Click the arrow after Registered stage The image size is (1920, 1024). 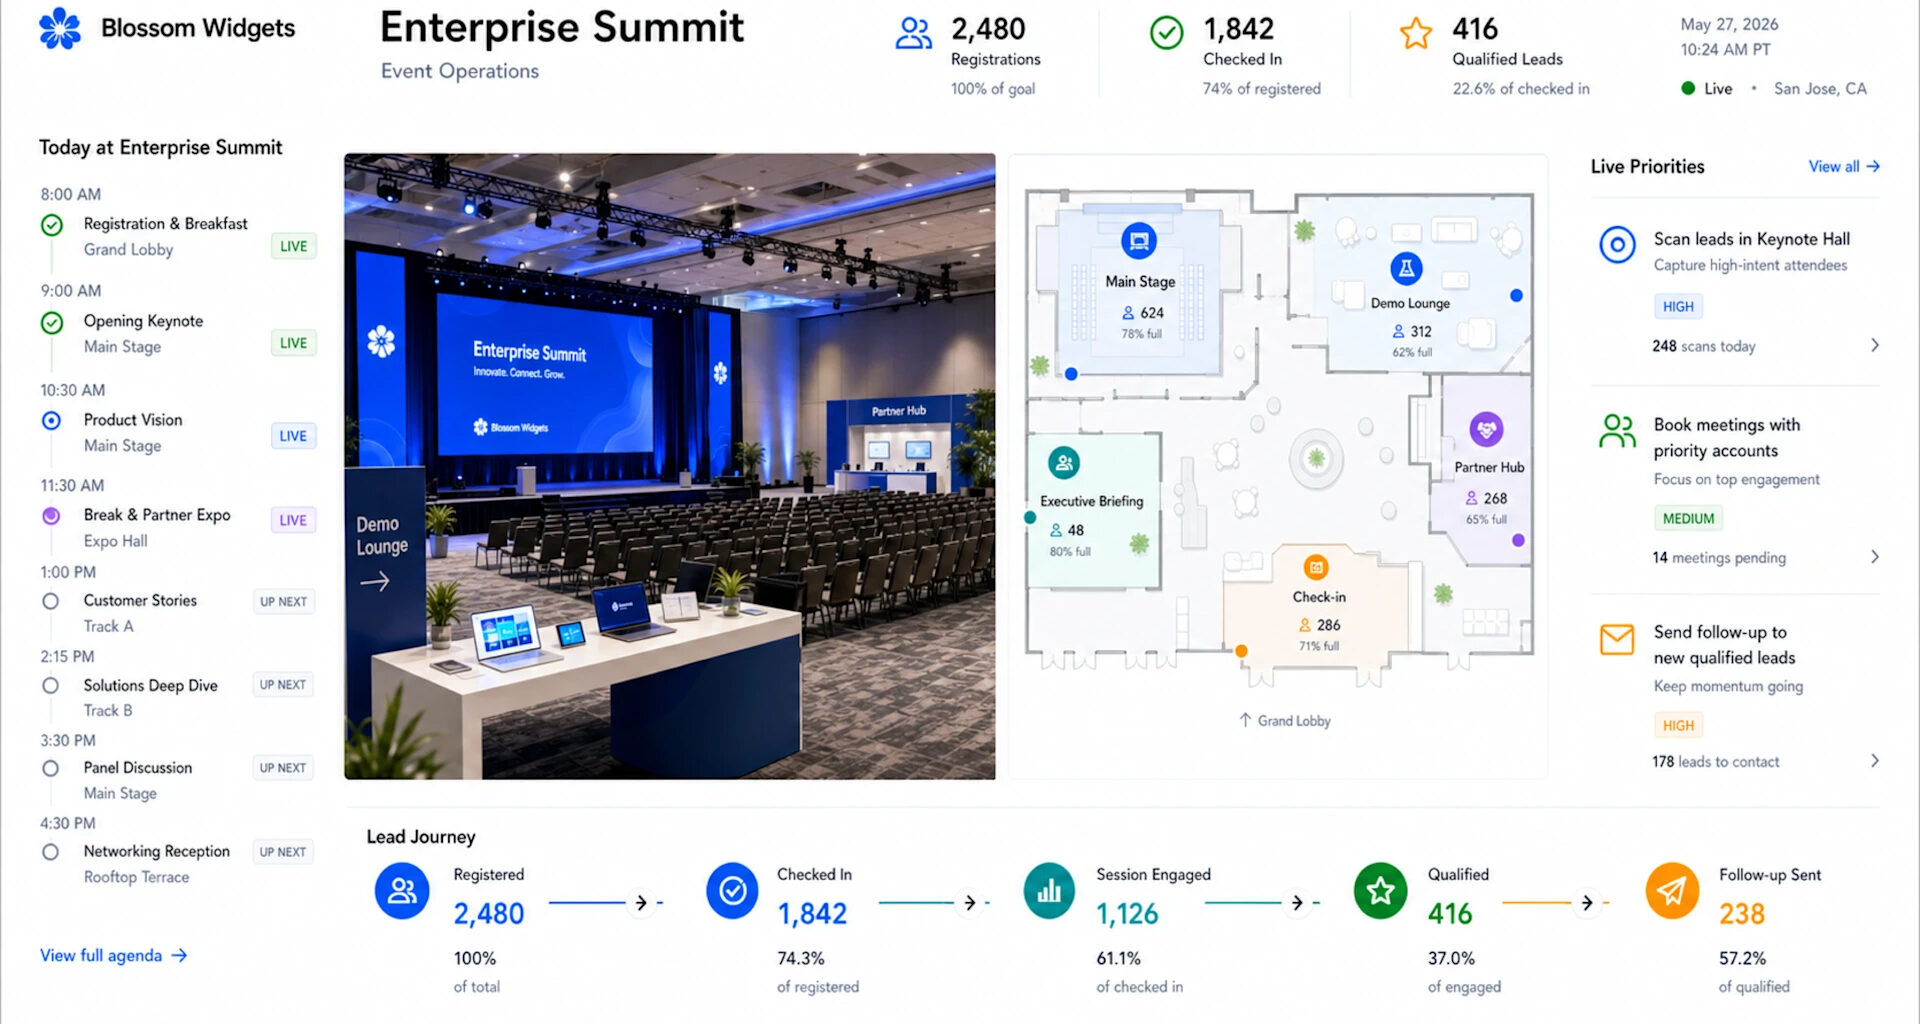640,903
